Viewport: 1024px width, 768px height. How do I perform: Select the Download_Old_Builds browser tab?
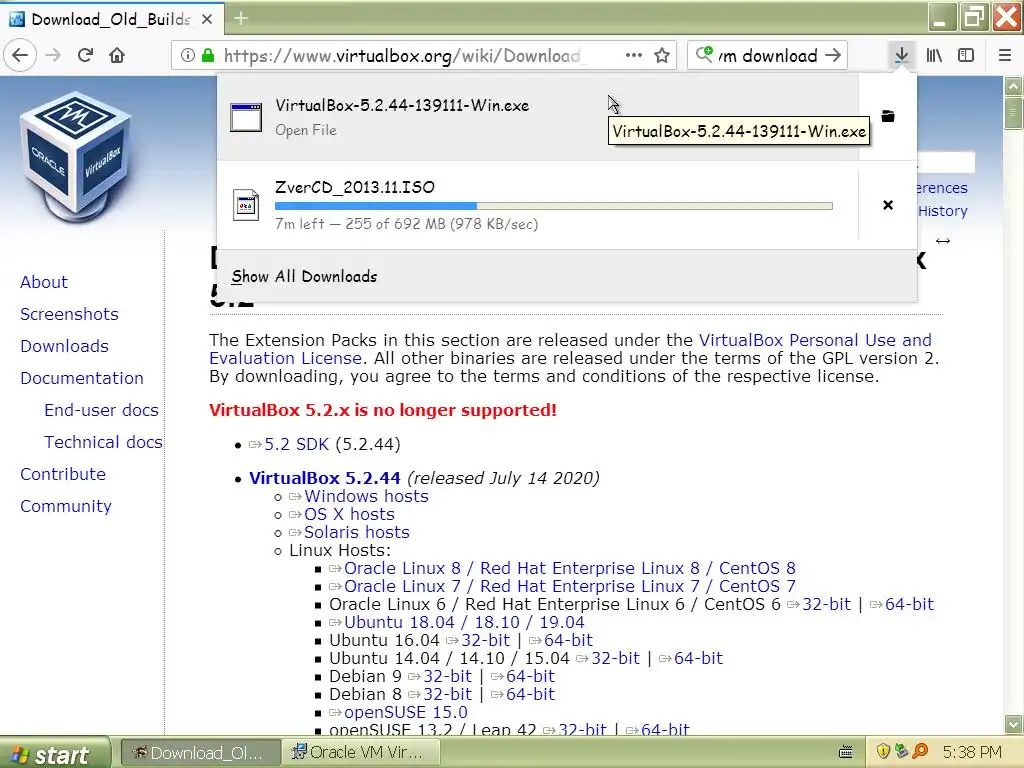(x=111, y=20)
